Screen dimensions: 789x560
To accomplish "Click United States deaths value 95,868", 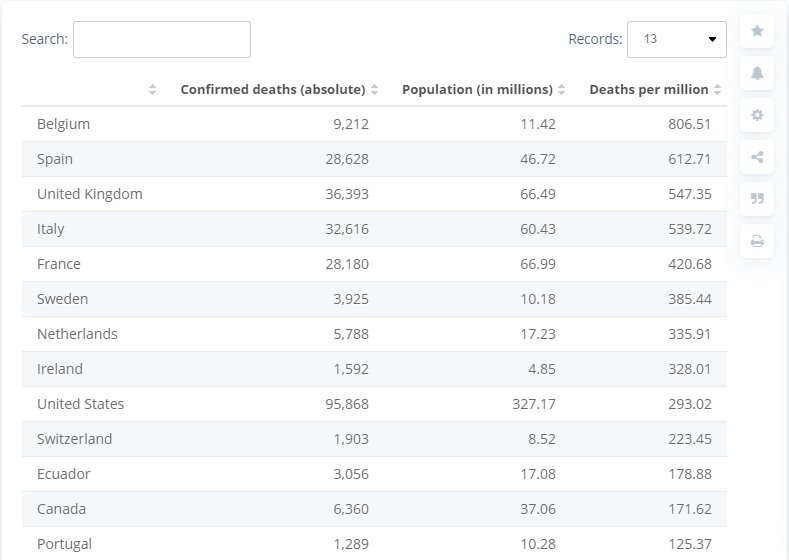I will [x=347, y=404].
